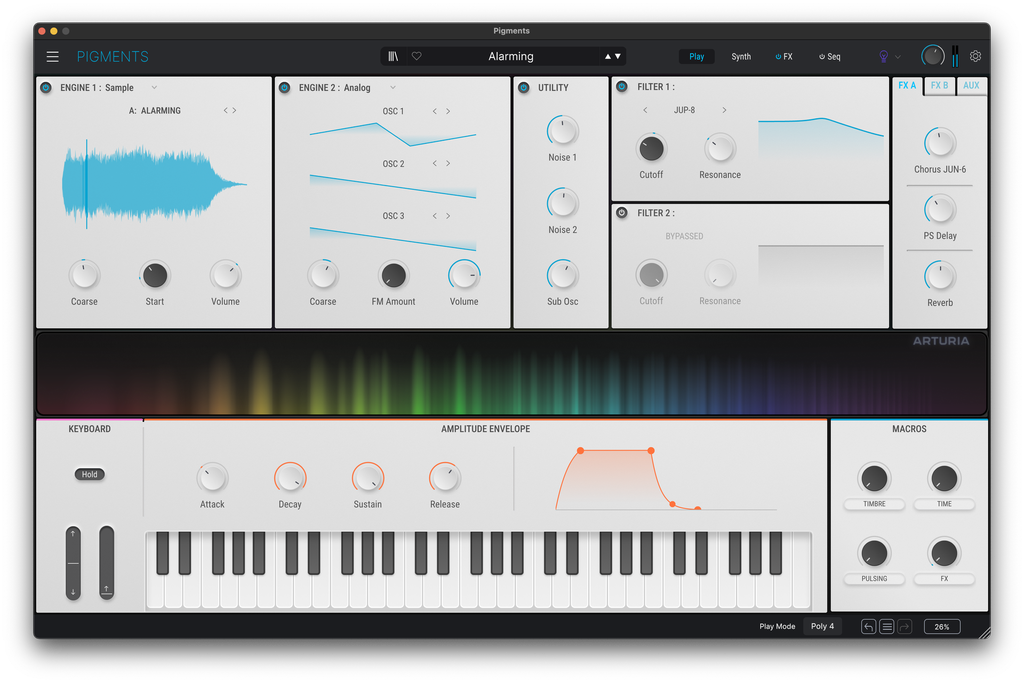Favorite the Alarming preset with heart icon

point(417,57)
